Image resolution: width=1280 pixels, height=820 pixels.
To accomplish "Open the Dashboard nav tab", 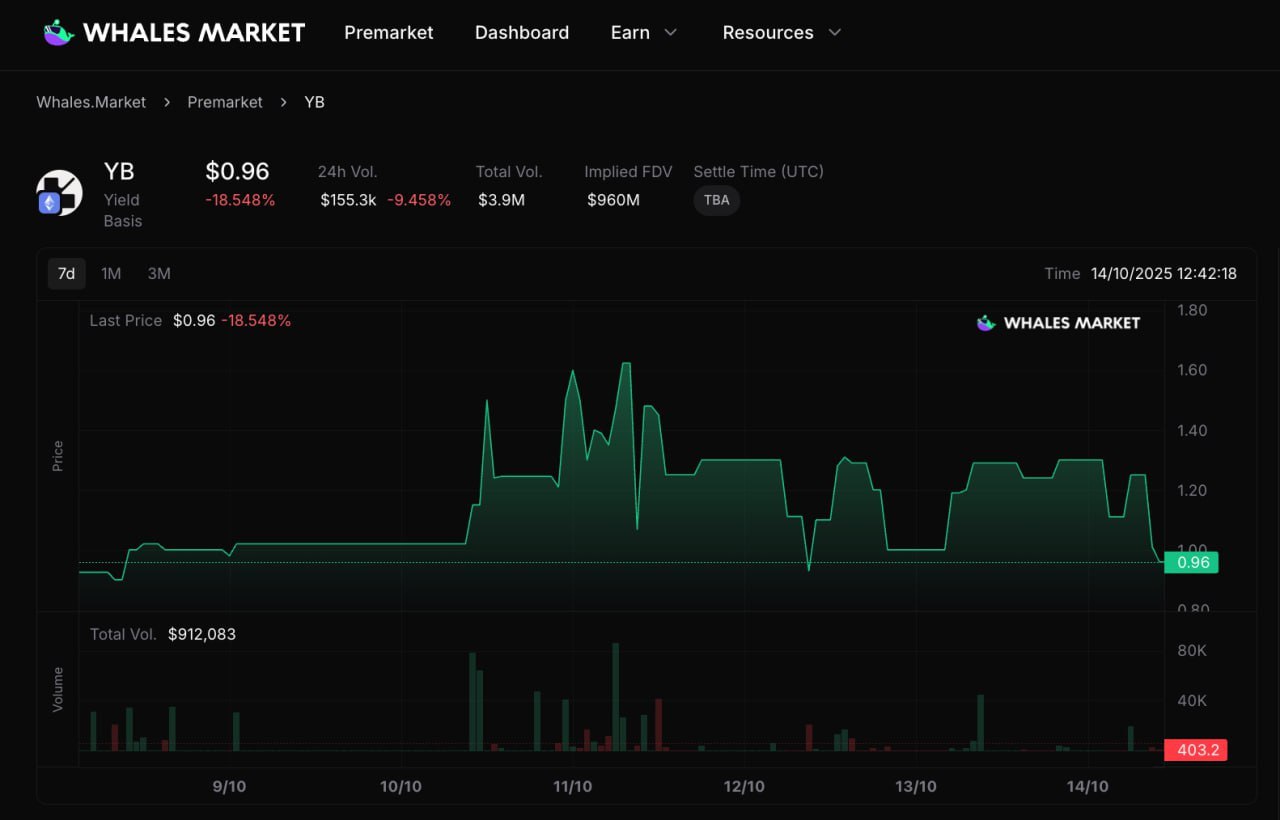I will click(x=522, y=33).
